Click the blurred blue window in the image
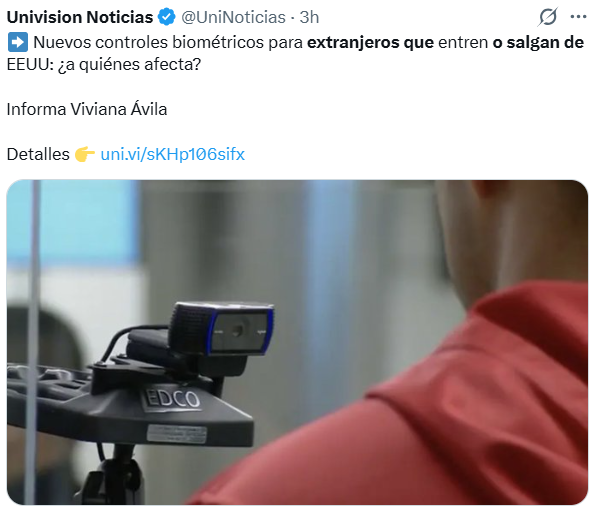This screenshot has height=508, width=594. (74, 223)
